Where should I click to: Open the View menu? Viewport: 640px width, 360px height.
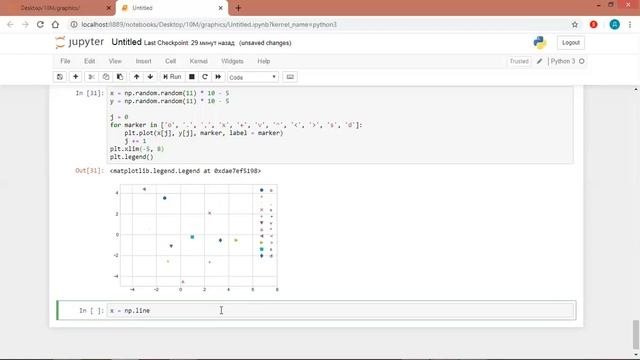tap(115, 61)
